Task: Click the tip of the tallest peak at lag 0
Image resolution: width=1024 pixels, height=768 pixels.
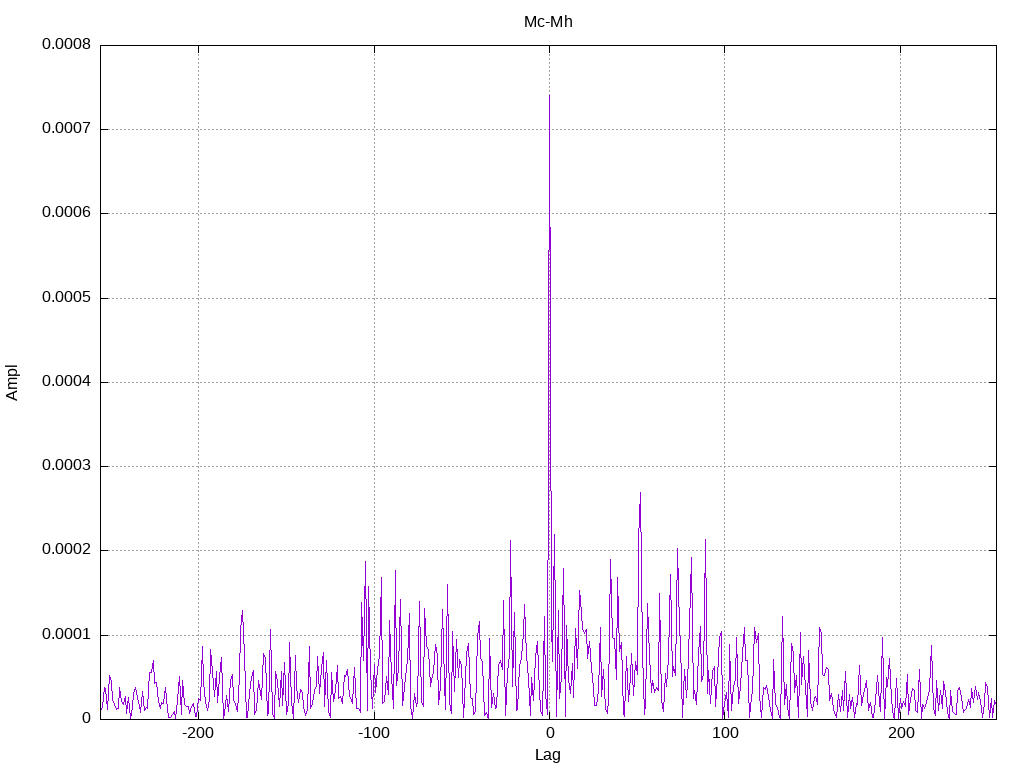Action: (x=549, y=95)
